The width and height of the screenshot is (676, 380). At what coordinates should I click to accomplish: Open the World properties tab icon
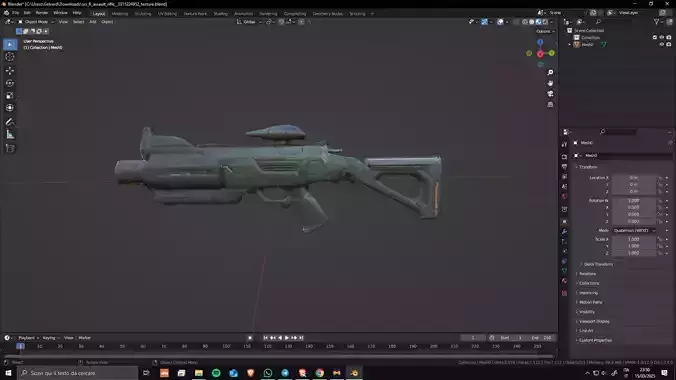pos(564,197)
